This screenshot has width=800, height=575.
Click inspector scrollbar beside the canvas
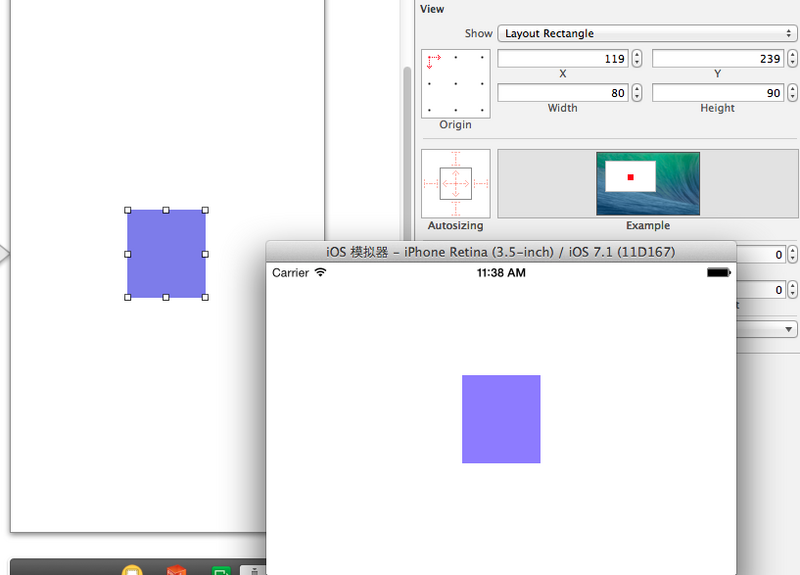point(407,153)
